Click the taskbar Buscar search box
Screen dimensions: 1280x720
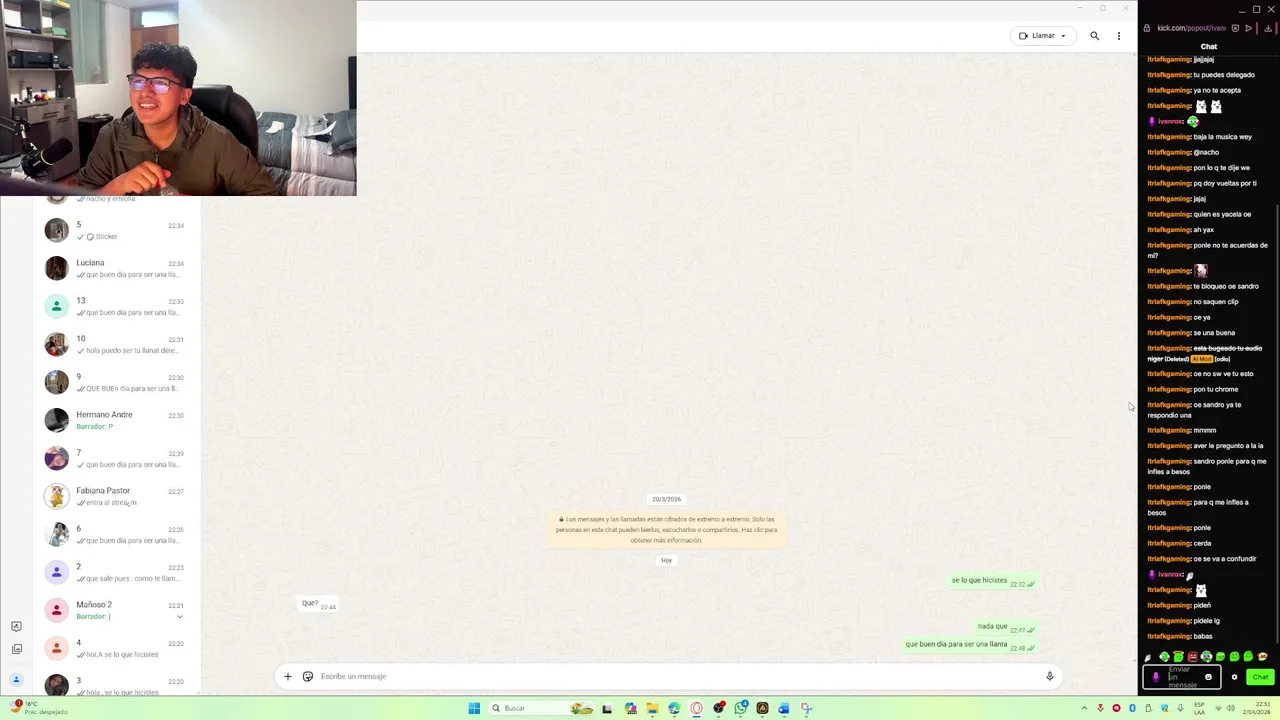click(541, 708)
